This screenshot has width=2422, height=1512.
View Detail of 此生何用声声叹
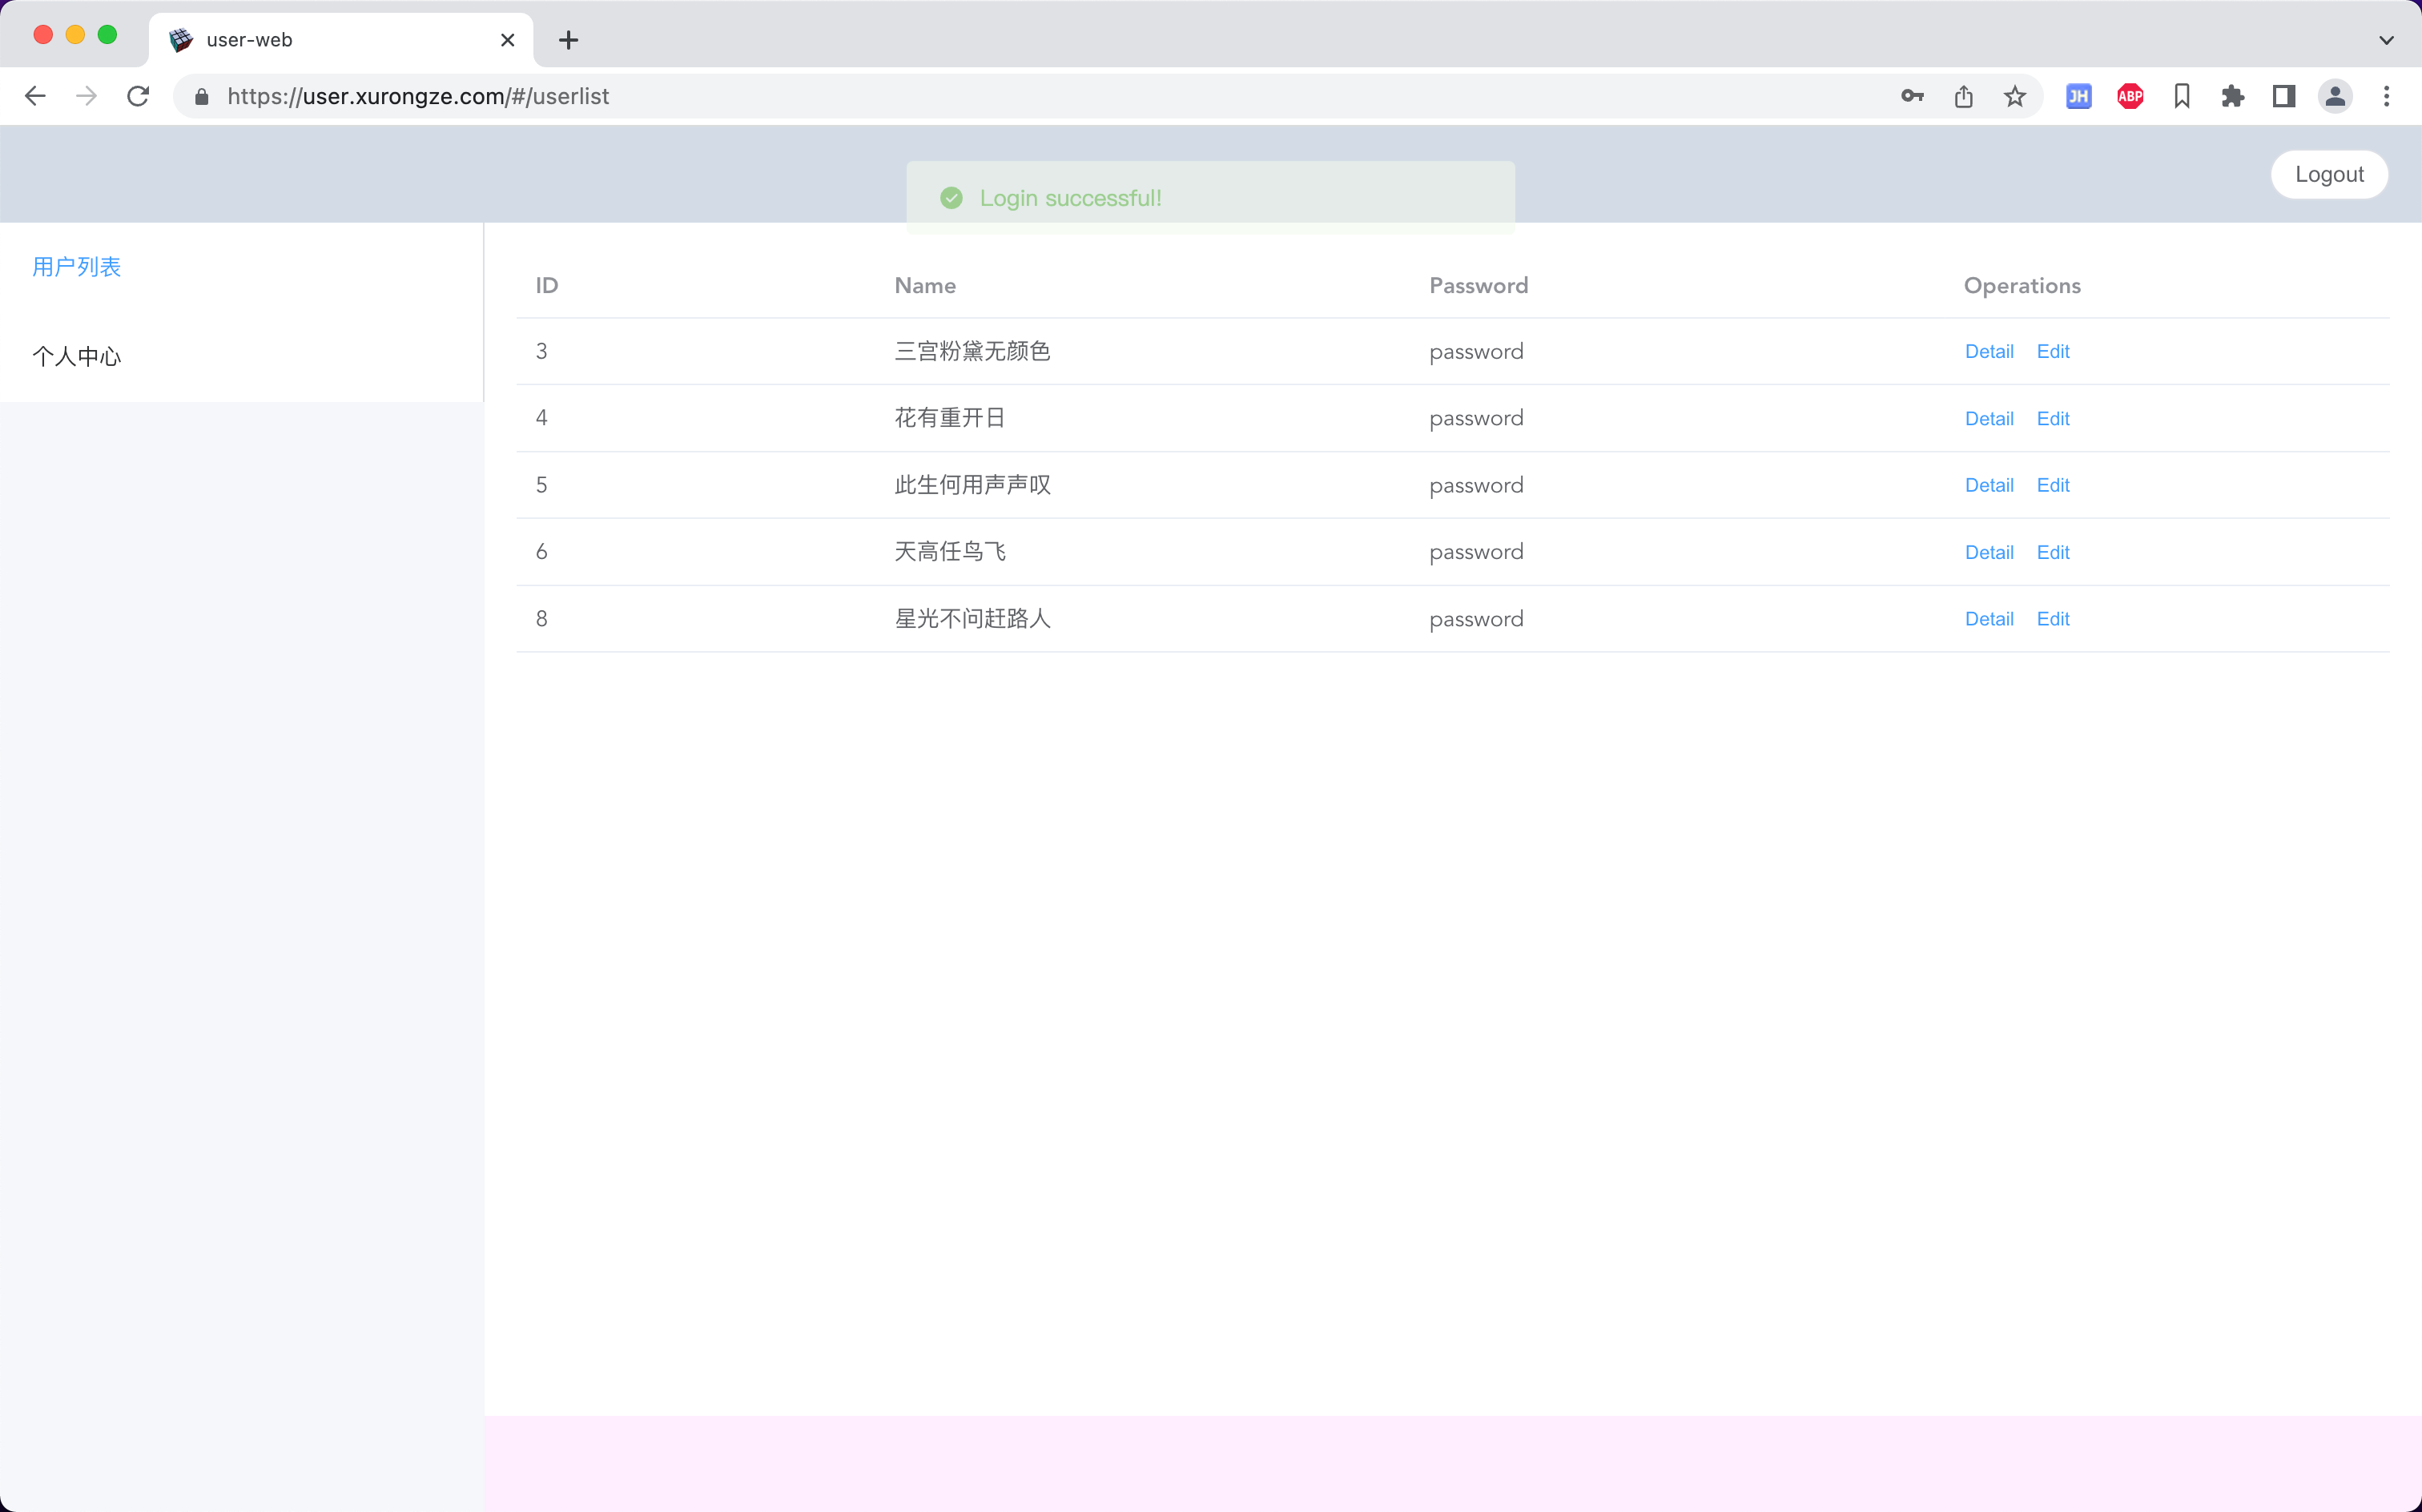tap(1988, 485)
